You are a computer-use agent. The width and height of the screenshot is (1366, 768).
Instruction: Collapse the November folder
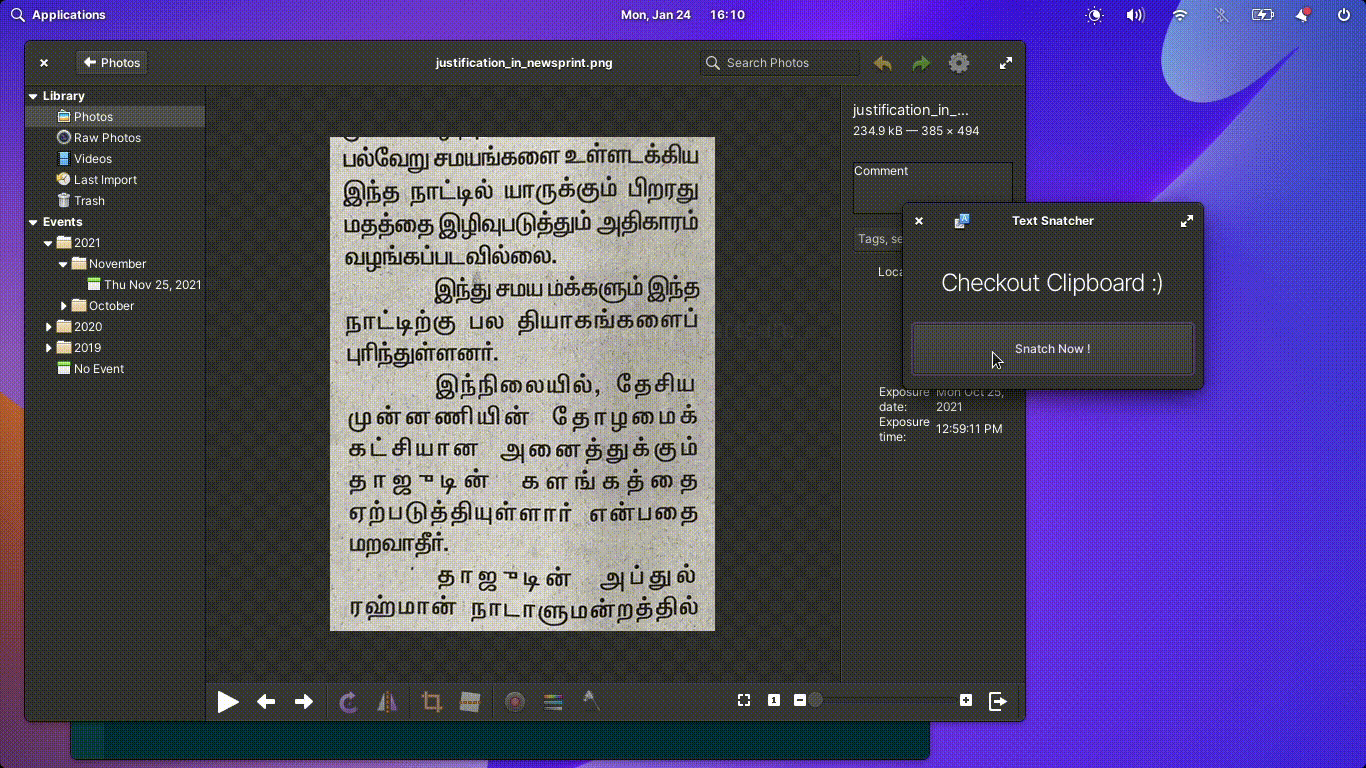point(63,264)
